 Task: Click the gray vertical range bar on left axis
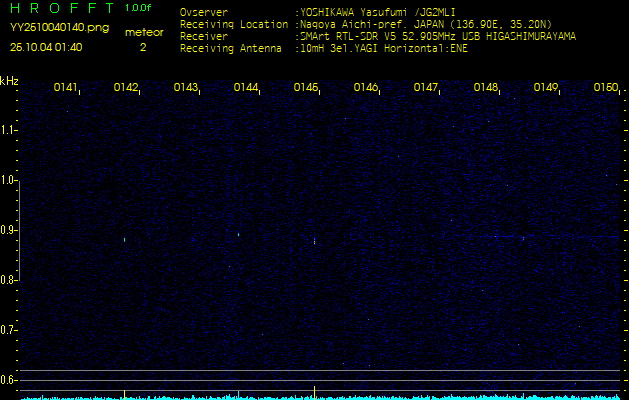coord(19,231)
